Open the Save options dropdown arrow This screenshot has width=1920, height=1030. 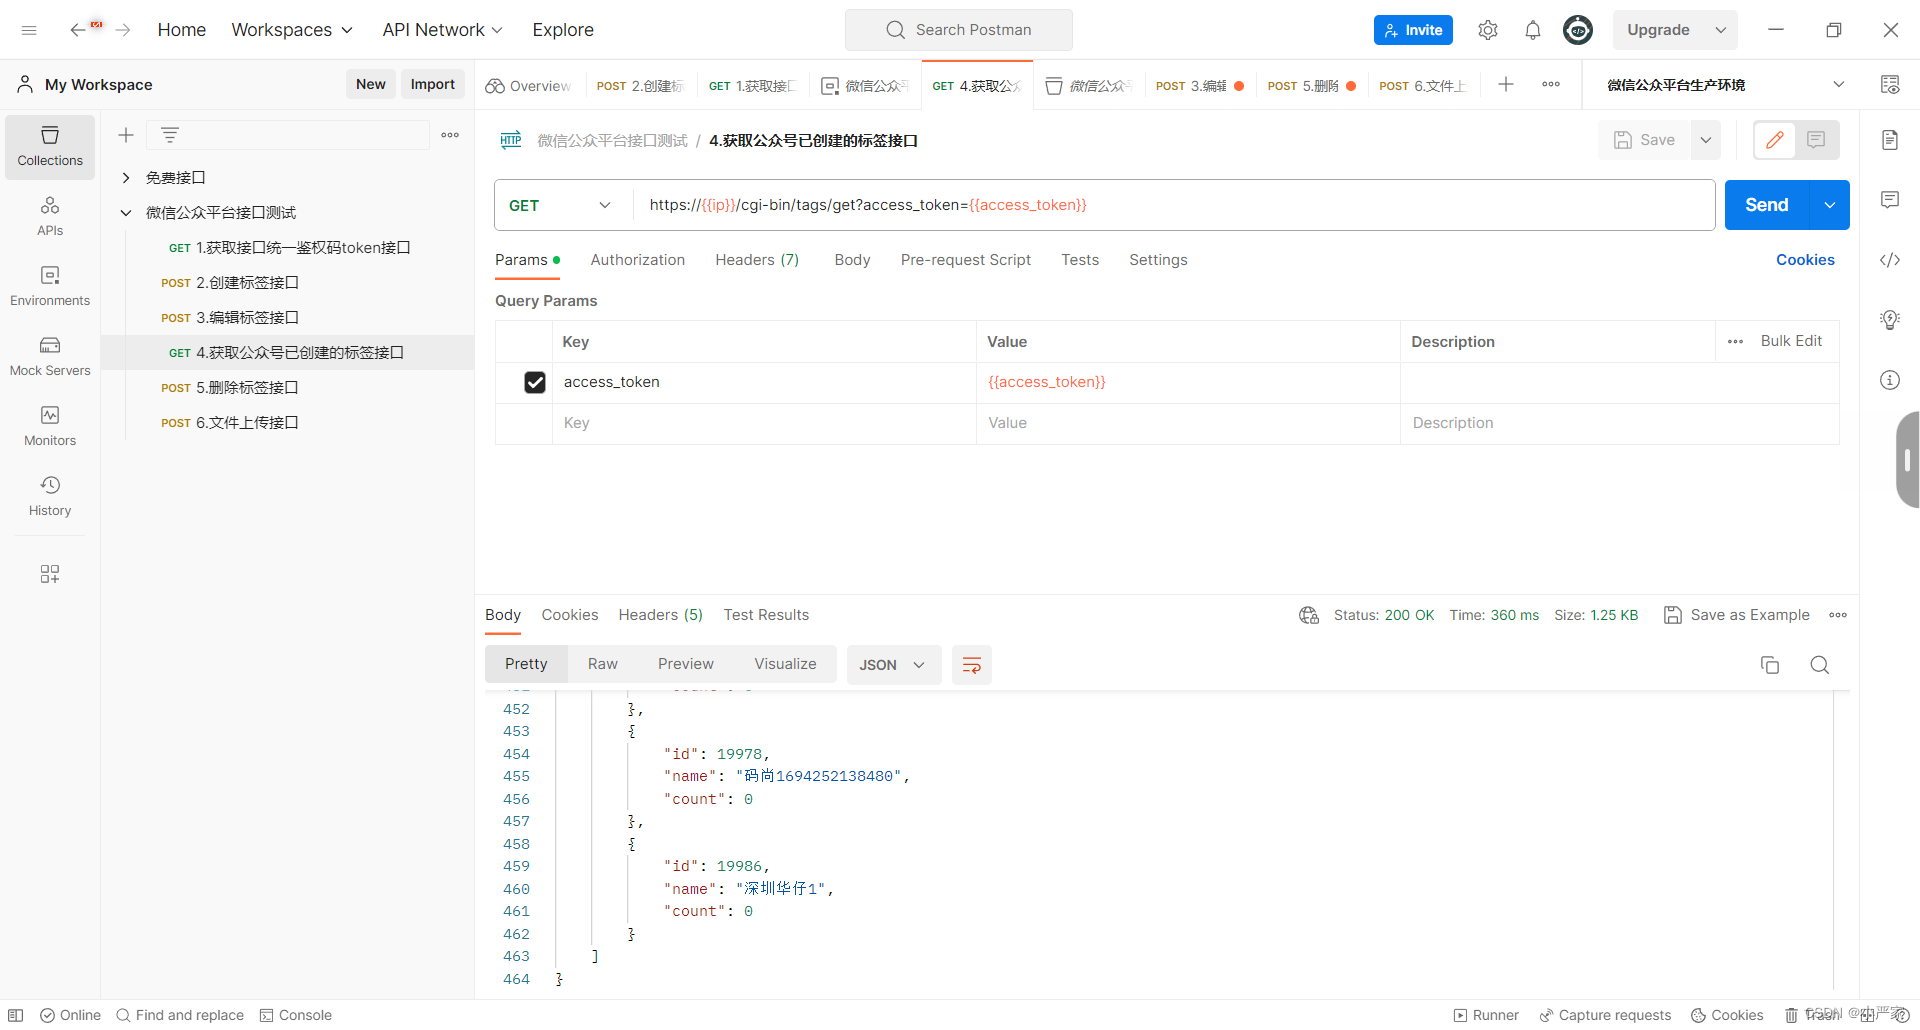1706,140
